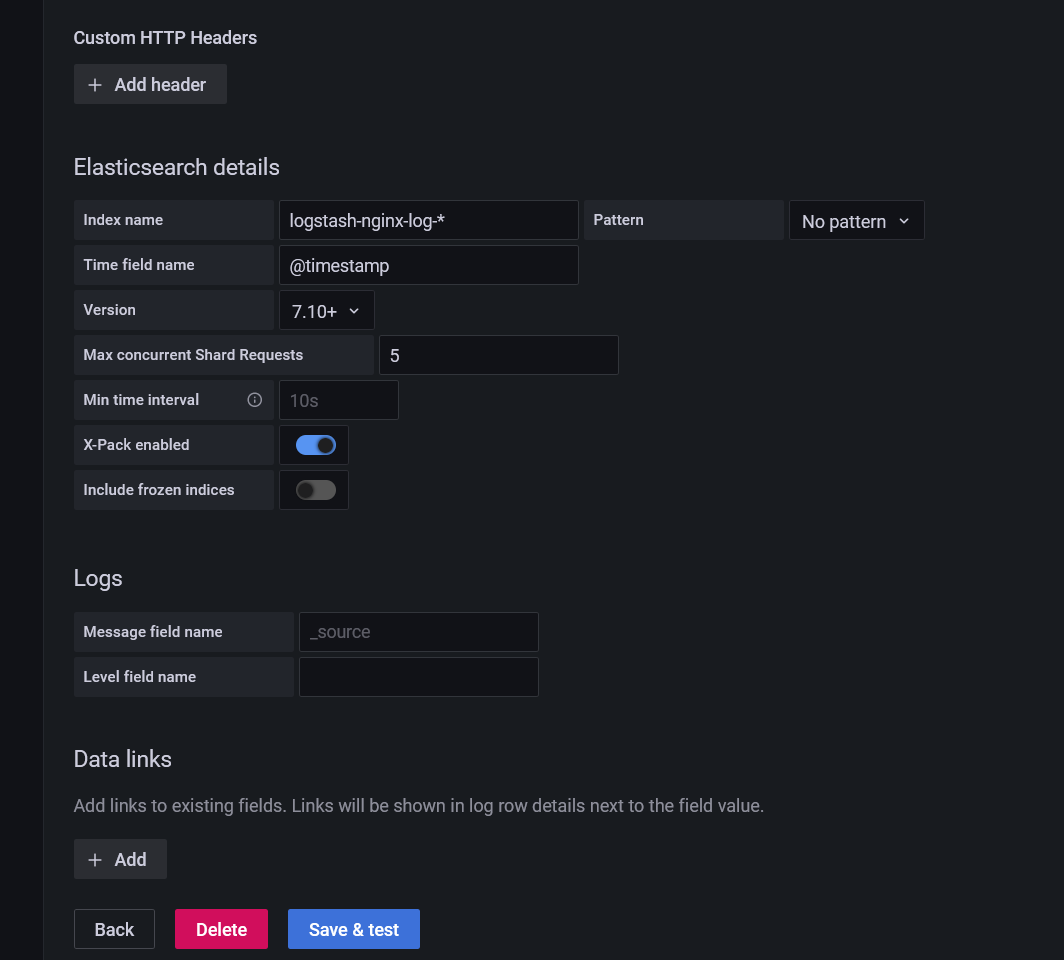
Task: Click the chevron arrow in Version selector
Action: [353, 311]
